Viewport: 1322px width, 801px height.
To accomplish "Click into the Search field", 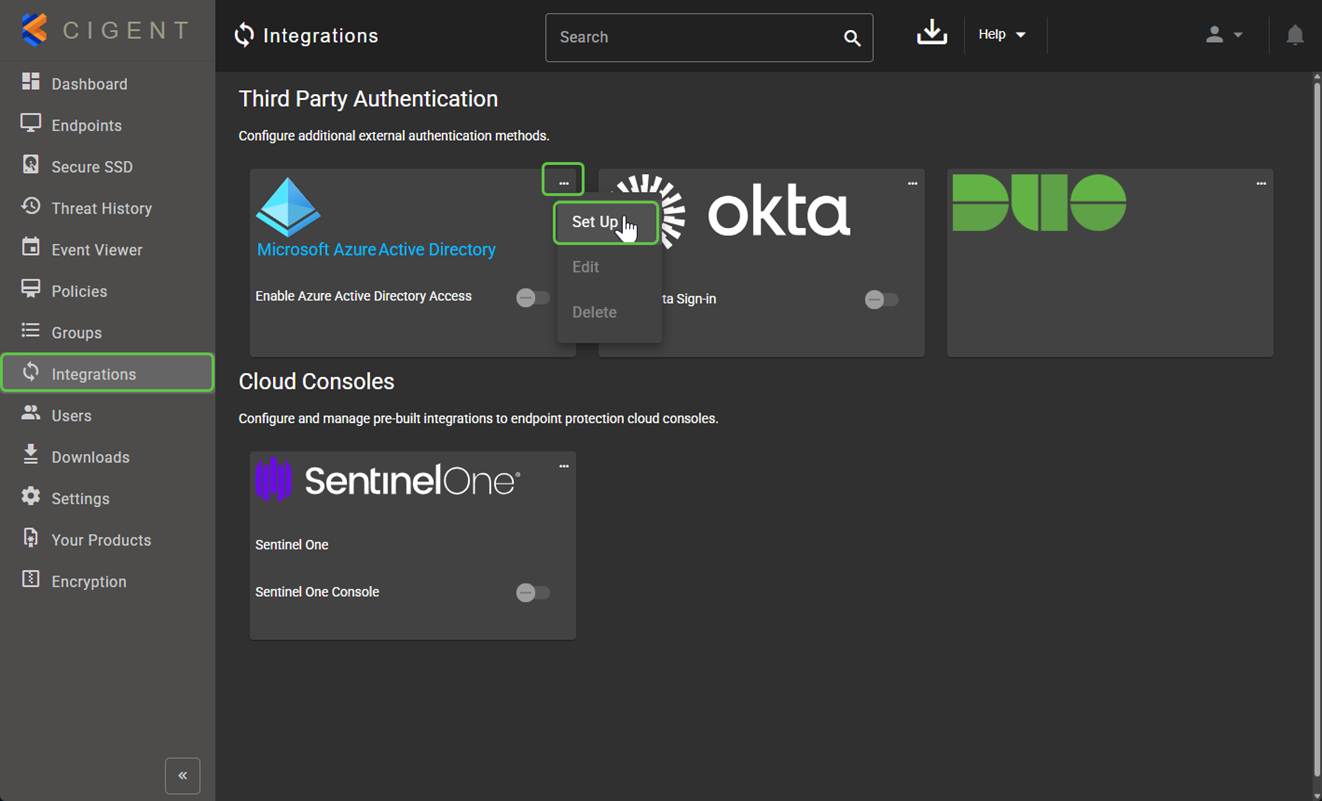I will (x=709, y=38).
